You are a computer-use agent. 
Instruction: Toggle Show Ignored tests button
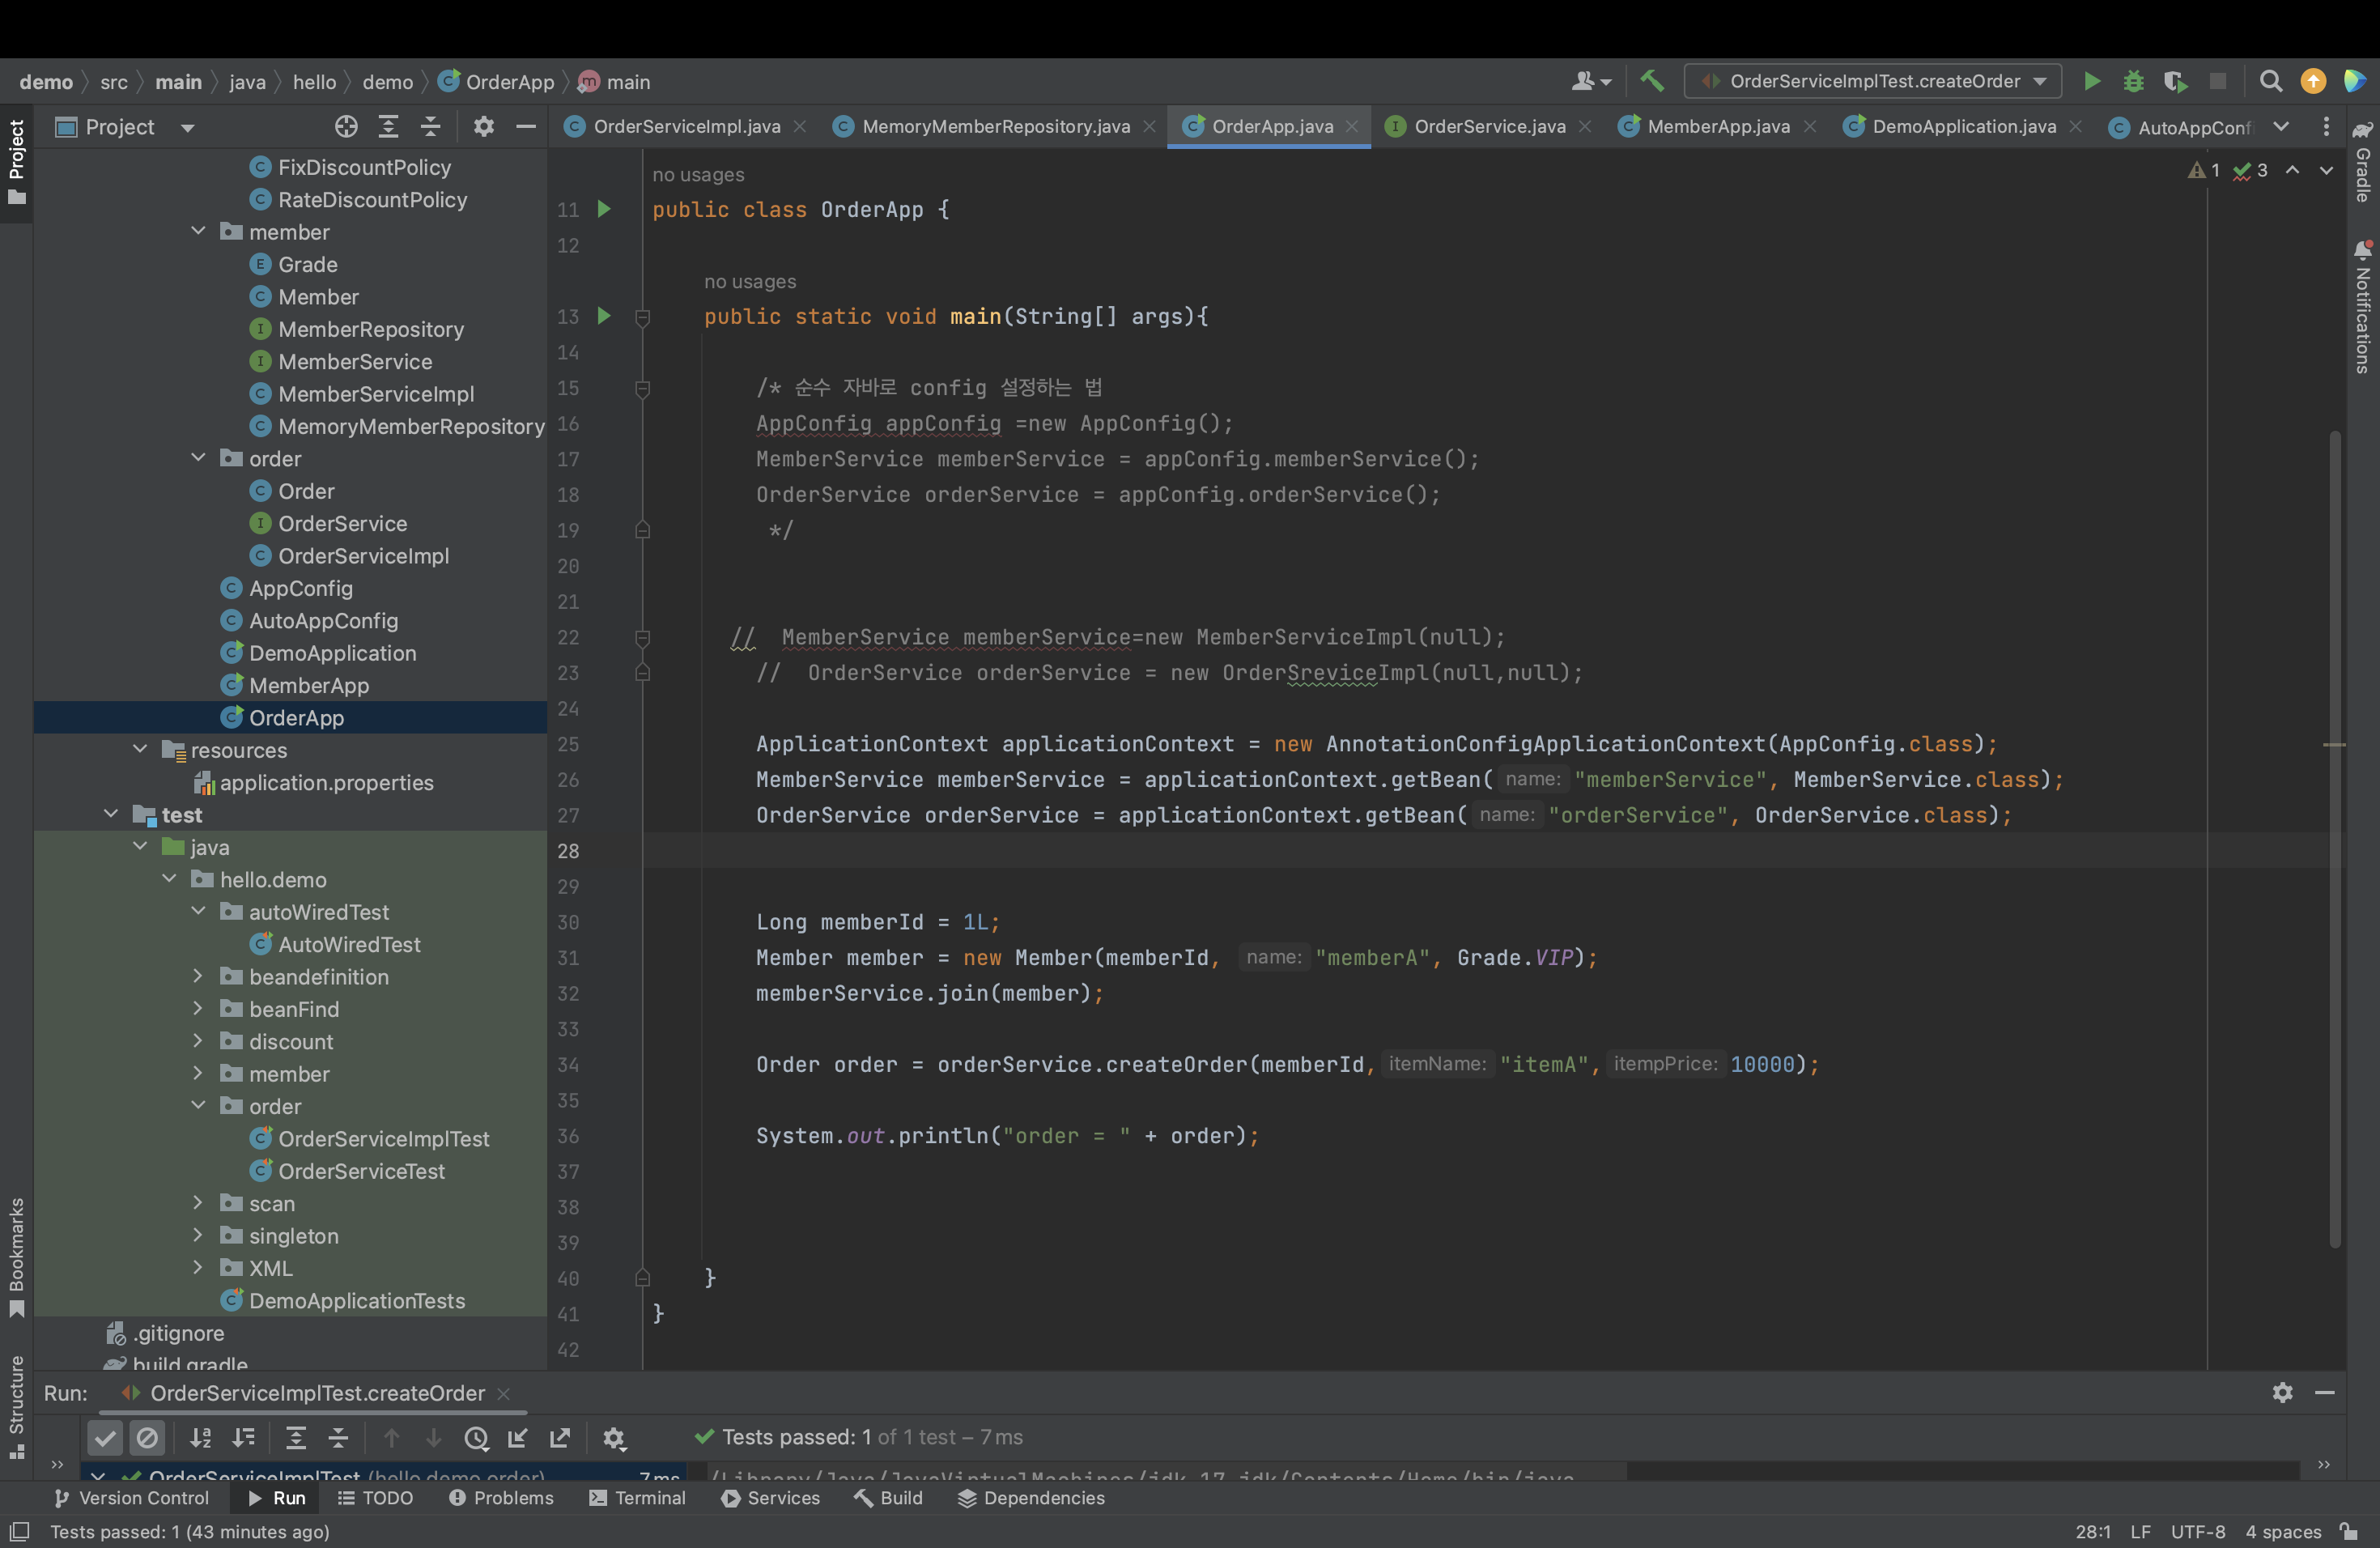(147, 1437)
